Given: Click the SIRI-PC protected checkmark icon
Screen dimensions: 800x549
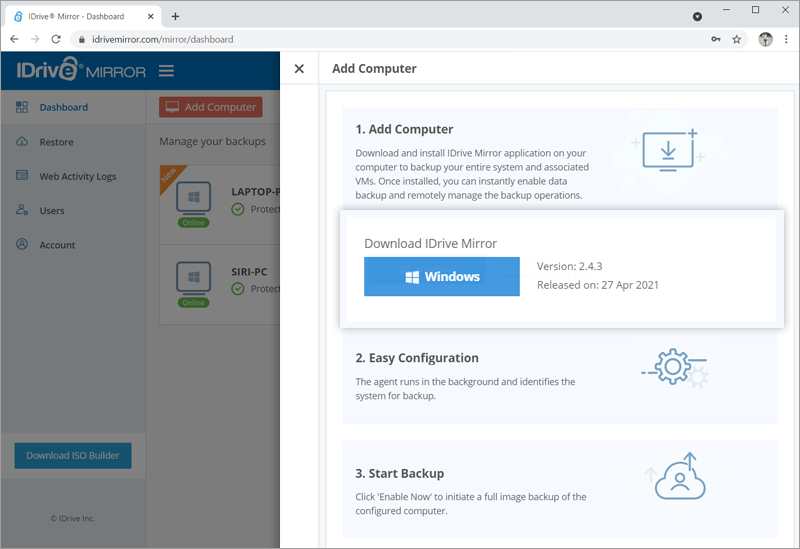Looking at the screenshot, I should [238, 289].
